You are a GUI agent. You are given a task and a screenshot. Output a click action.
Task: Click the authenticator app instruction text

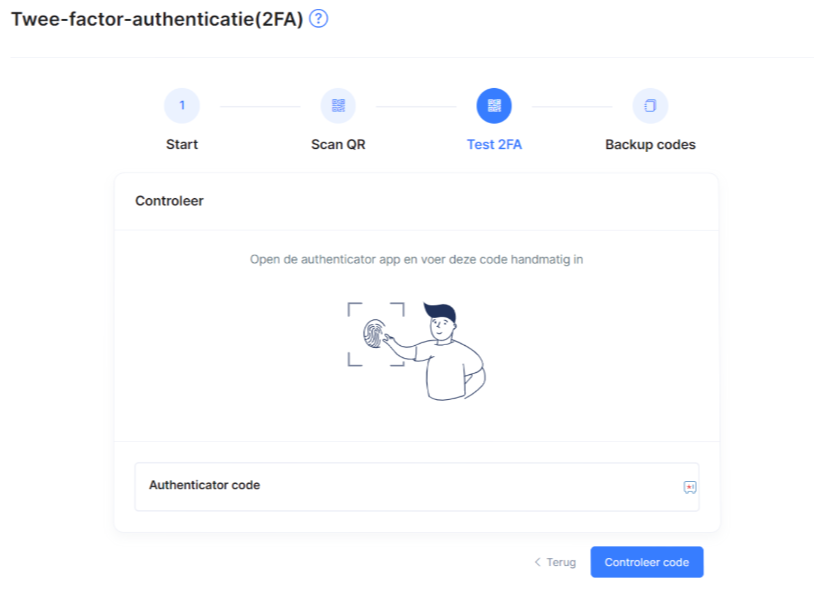click(416, 259)
